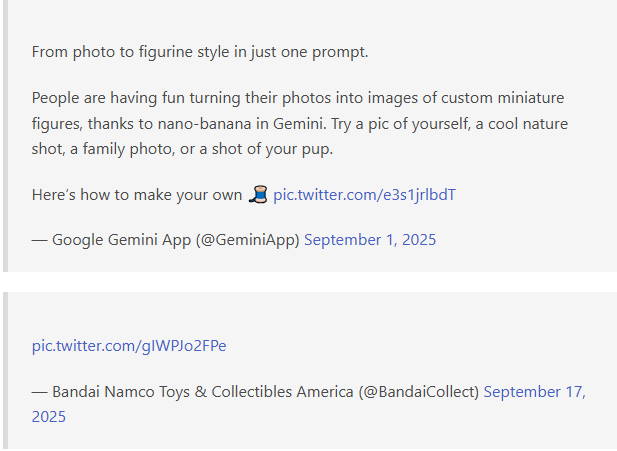
Task: Click the "Google Gemini App" author name
Action: pos(112,240)
